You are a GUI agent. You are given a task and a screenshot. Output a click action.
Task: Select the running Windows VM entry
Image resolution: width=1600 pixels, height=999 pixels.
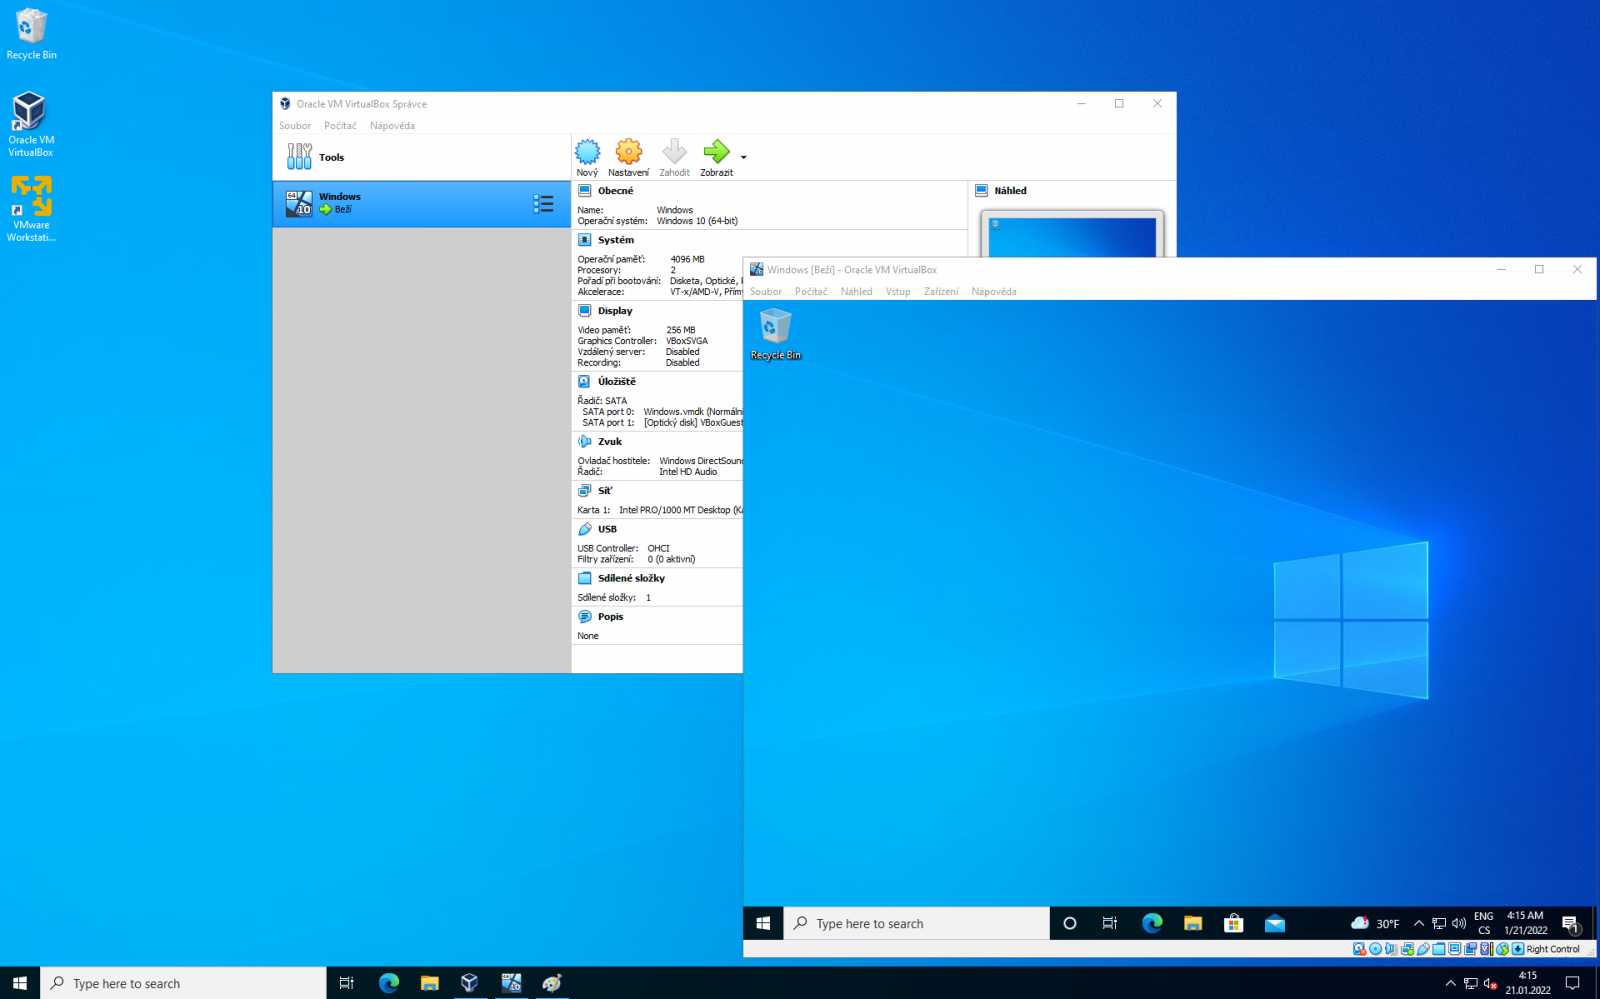421,204
